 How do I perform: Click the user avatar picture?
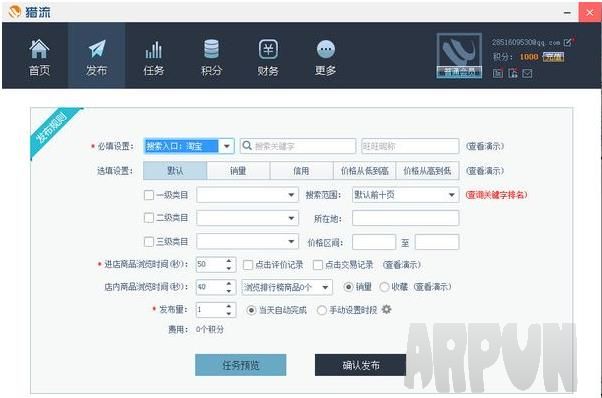(x=459, y=56)
